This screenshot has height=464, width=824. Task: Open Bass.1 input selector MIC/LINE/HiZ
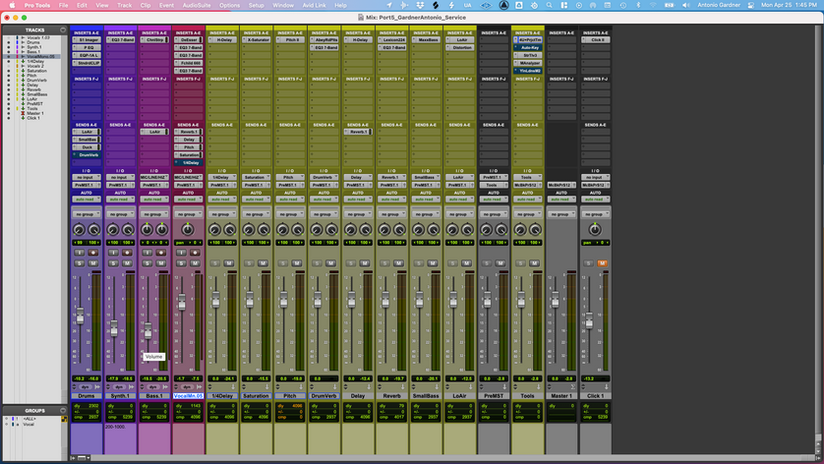[x=154, y=178]
